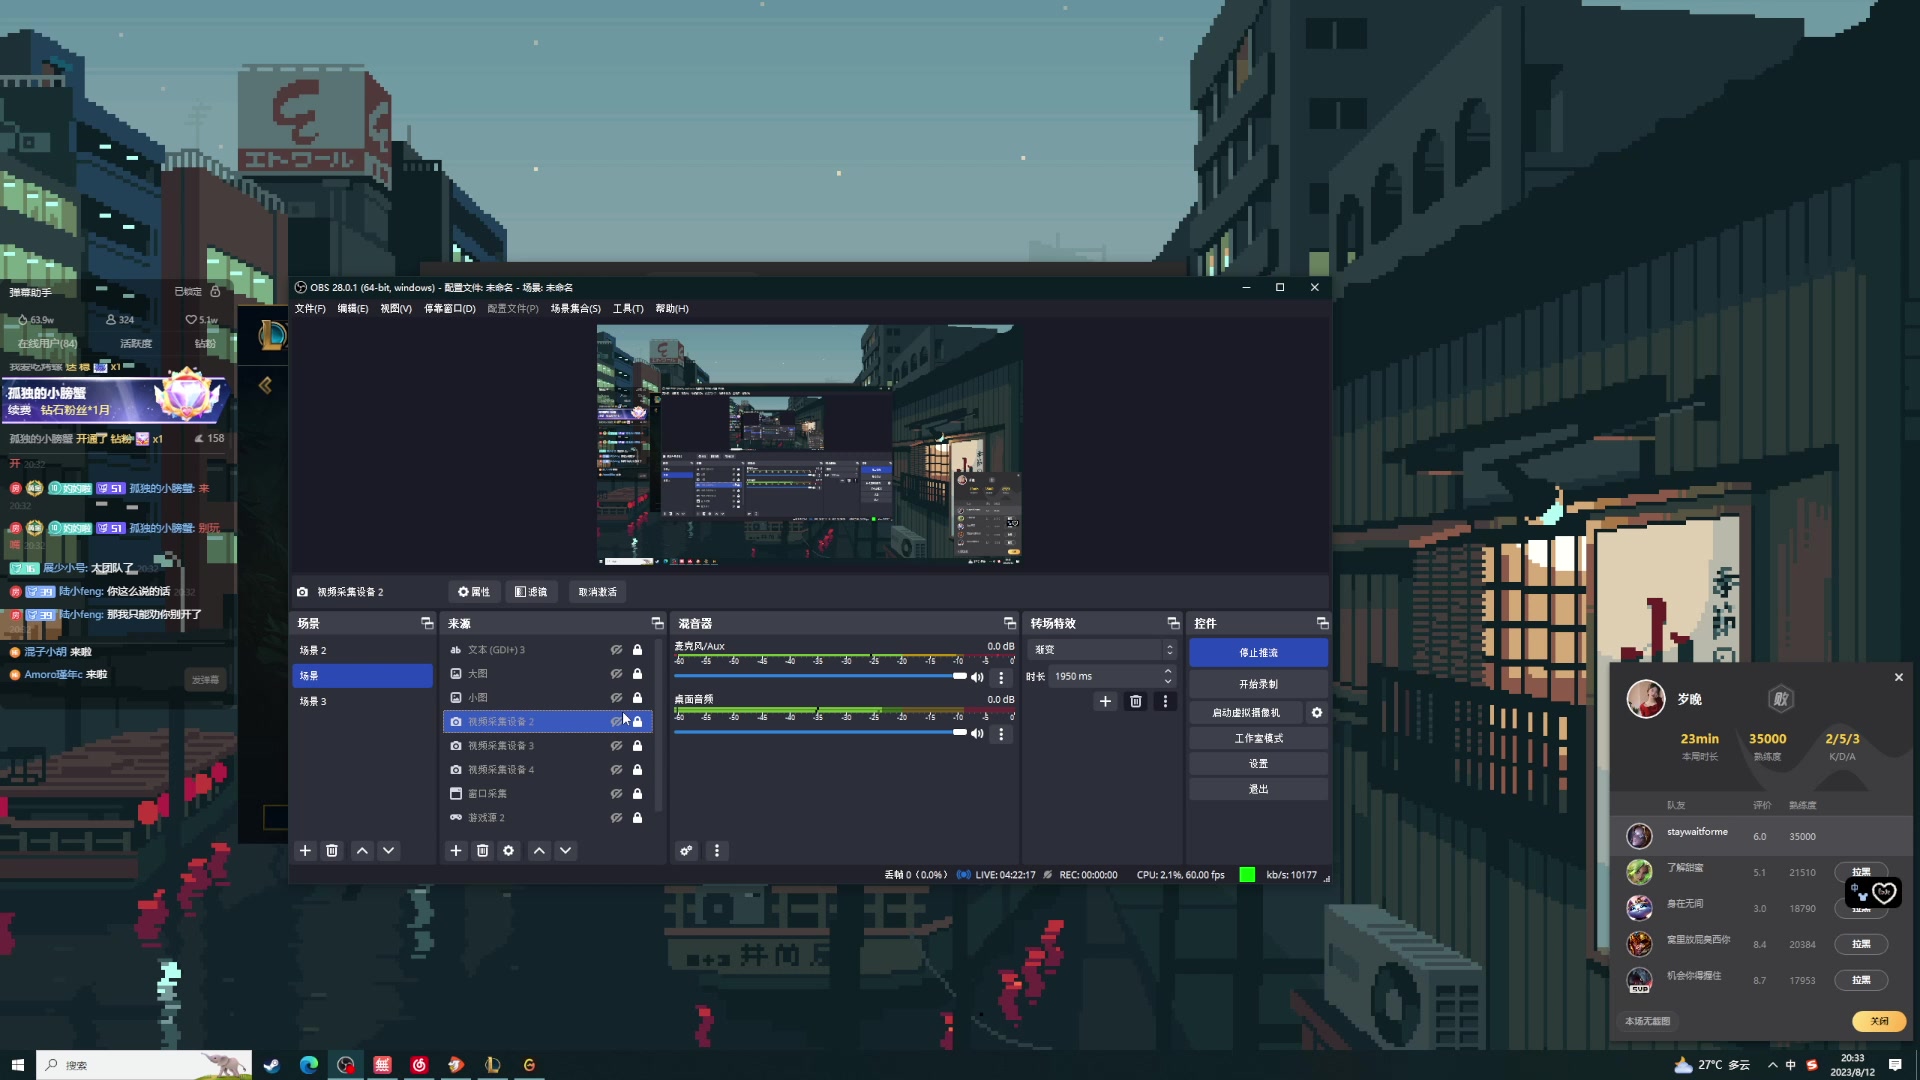The height and width of the screenshot is (1080, 1920).
Task: Mute 麦克风/Aux with the speaker icon
Action: pos(977,677)
